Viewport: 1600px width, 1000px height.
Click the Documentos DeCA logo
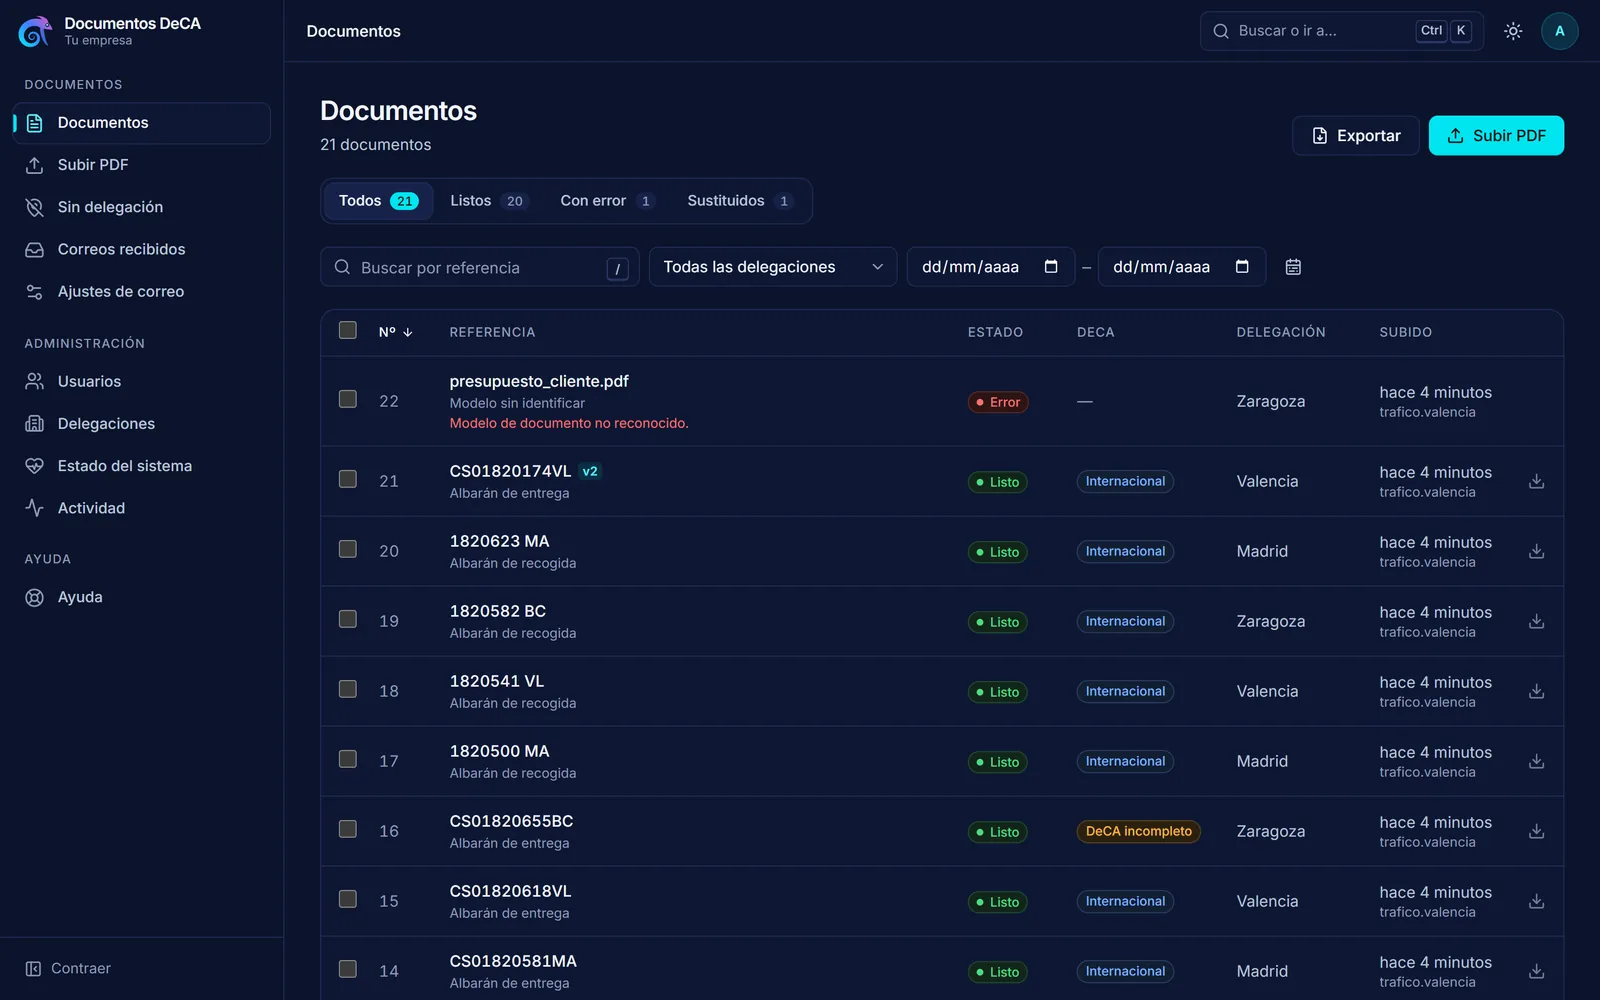pyautogui.click(x=35, y=31)
